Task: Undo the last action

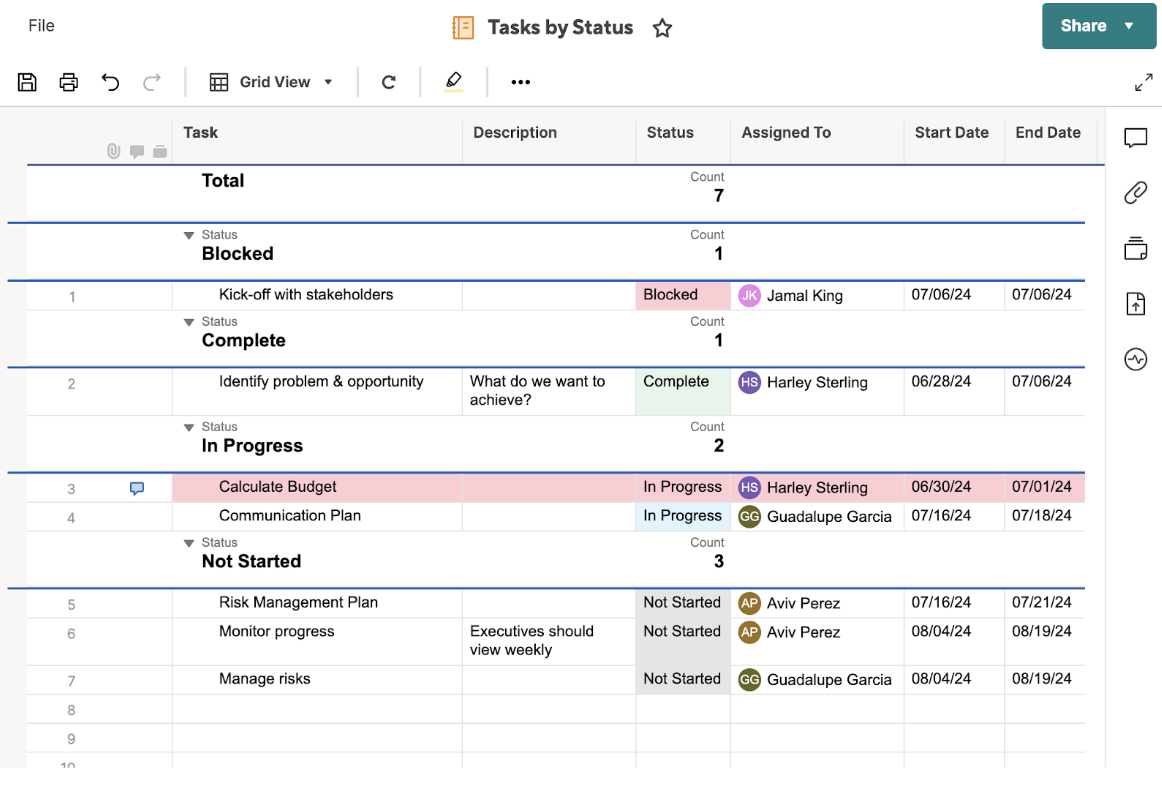Action: 110,82
